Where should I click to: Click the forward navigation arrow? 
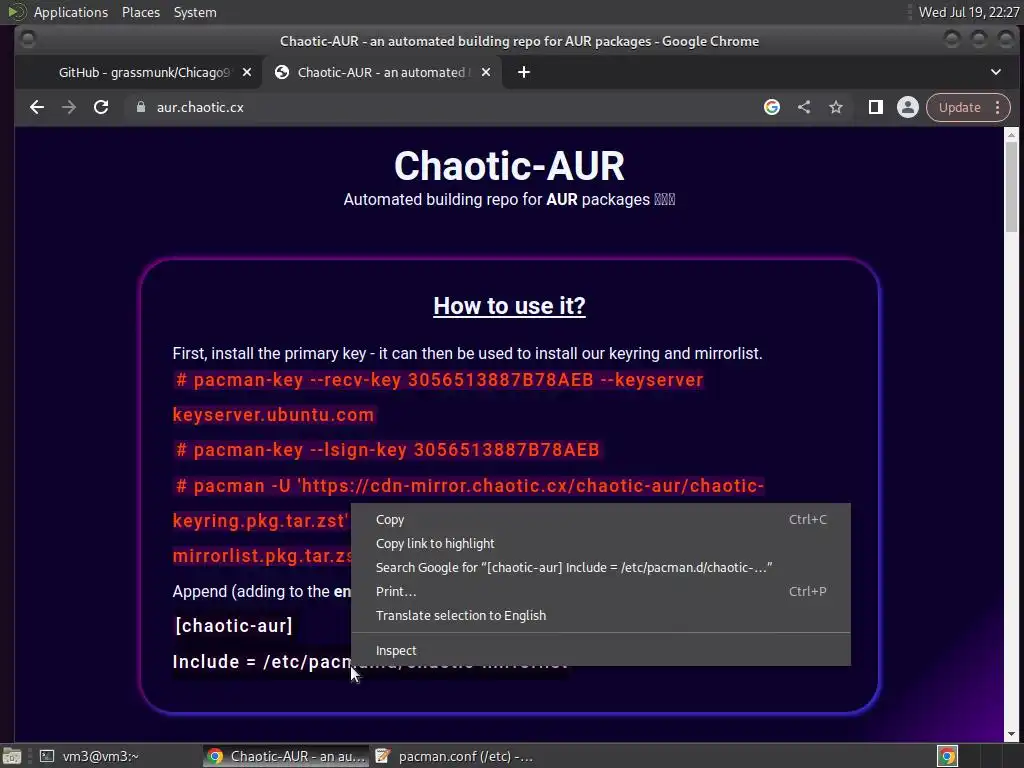(69, 107)
